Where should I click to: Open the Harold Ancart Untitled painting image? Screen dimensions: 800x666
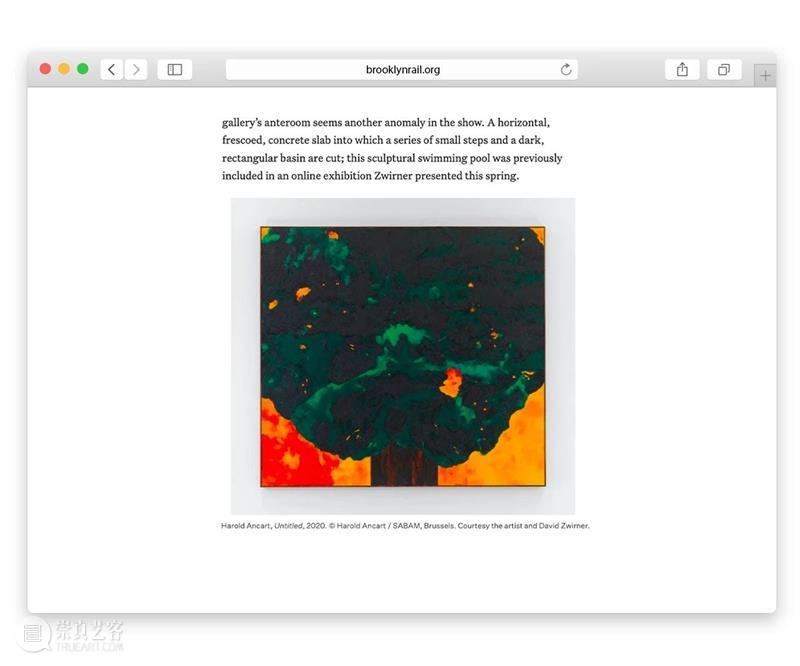[x=403, y=356]
